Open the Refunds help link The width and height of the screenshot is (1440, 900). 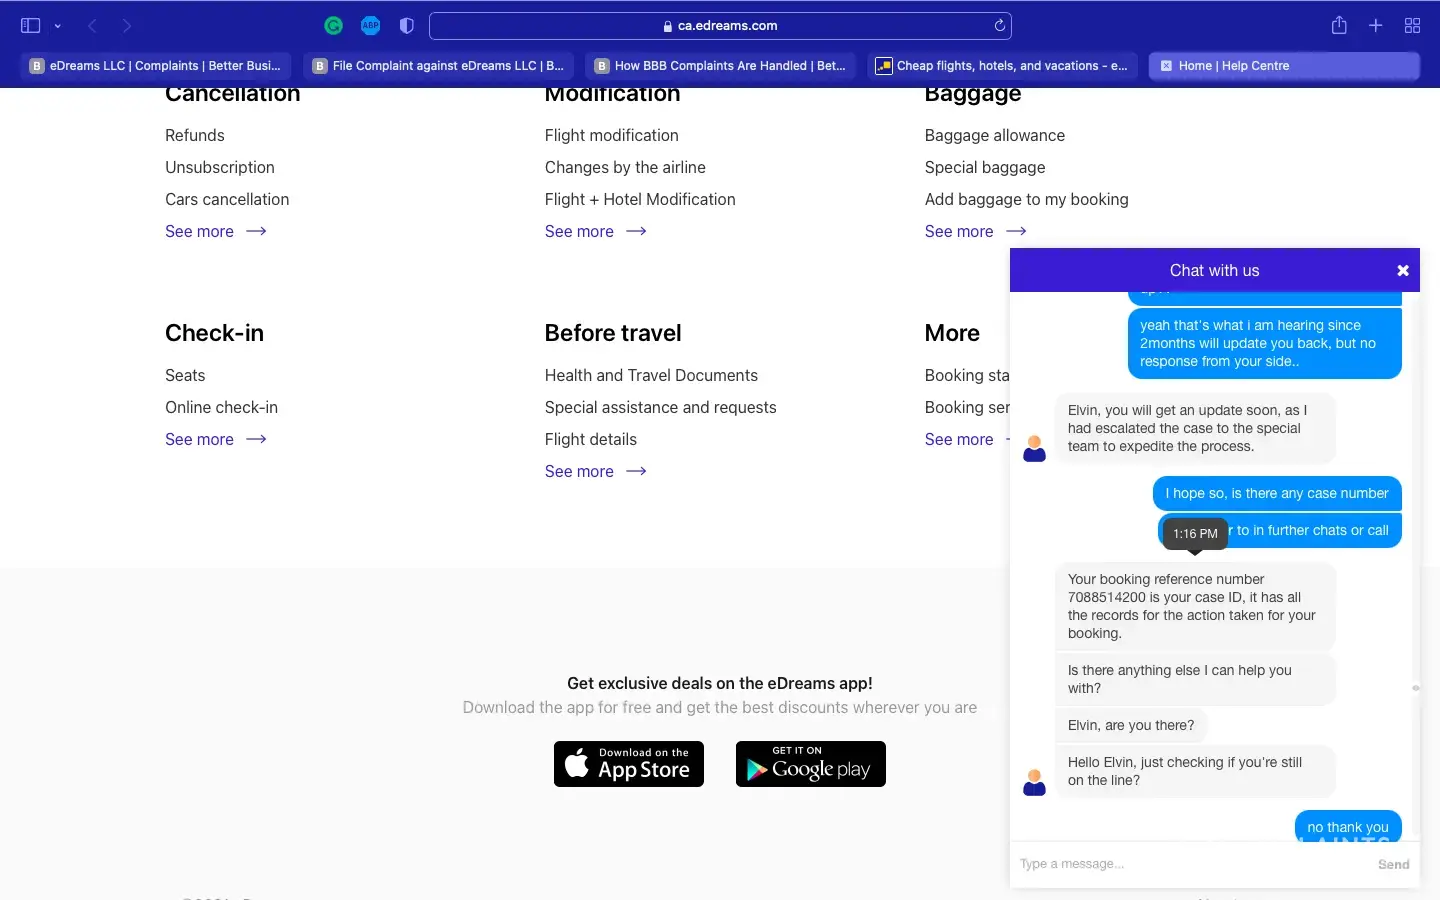pyautogui.click(x=195, y=136)
